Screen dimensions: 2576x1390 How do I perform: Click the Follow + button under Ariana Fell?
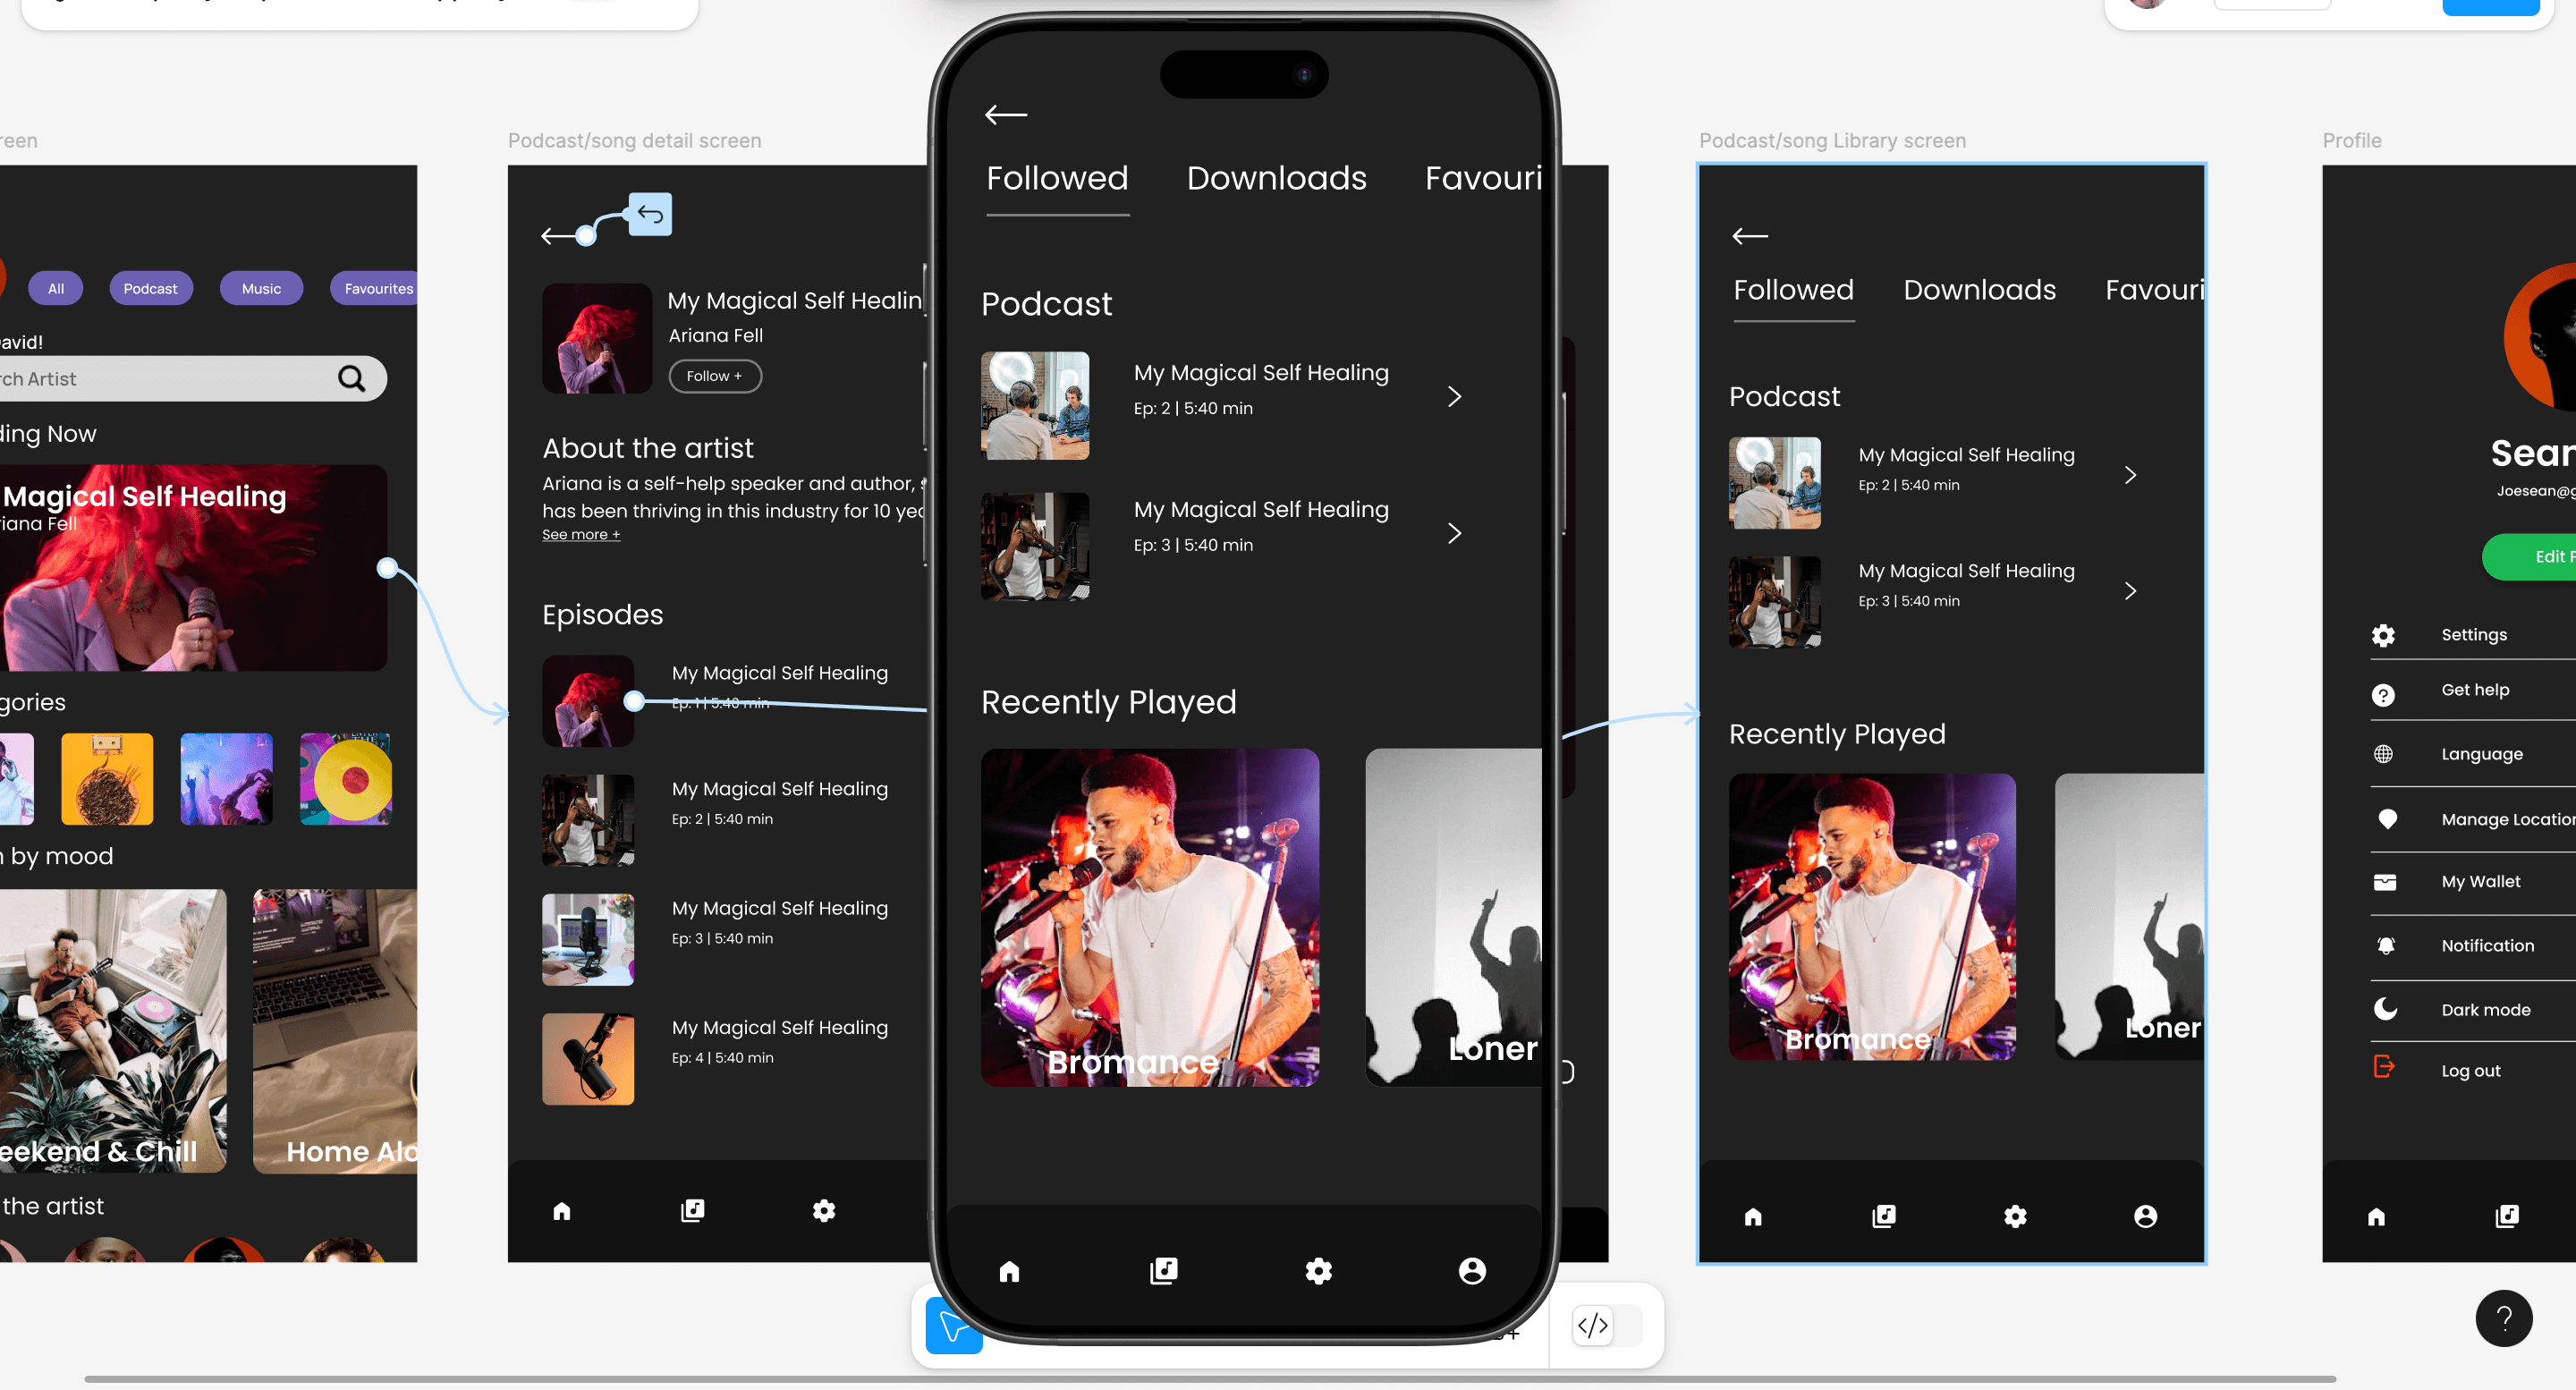(x=714, y=376)
